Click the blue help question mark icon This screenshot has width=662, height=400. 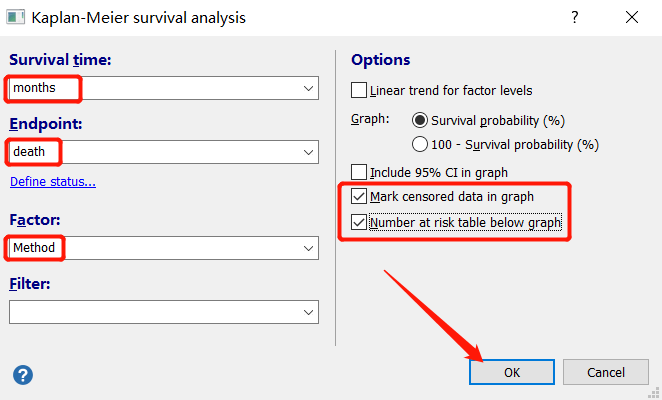click(23, 375)
